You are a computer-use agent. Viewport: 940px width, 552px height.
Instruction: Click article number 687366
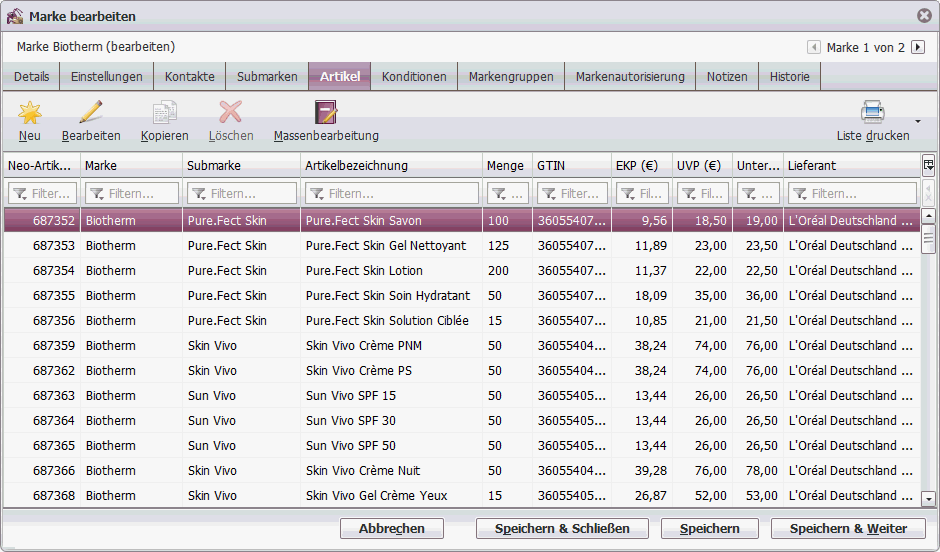pos(54,470)
